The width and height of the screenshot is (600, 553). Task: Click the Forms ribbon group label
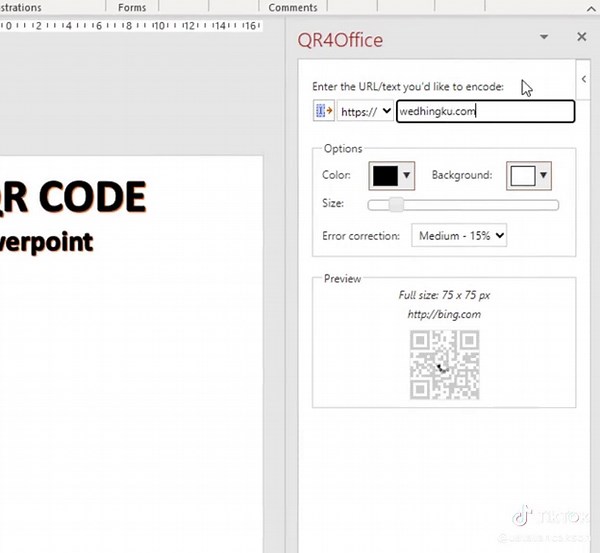tap(132, 8)
